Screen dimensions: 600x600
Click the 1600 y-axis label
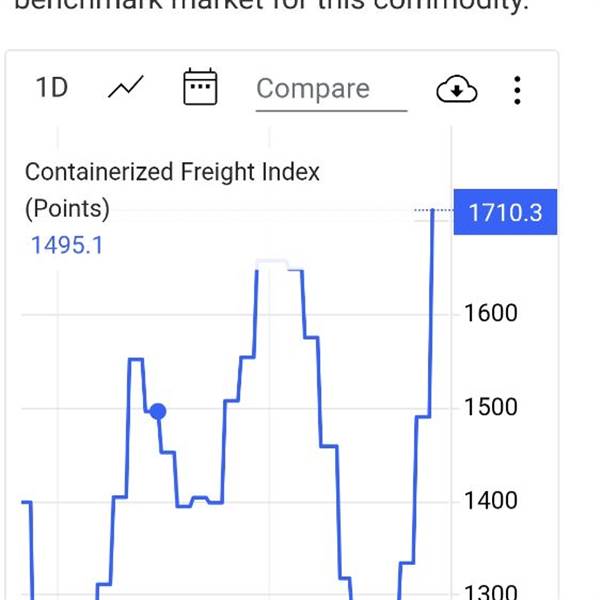click(491, 313)
